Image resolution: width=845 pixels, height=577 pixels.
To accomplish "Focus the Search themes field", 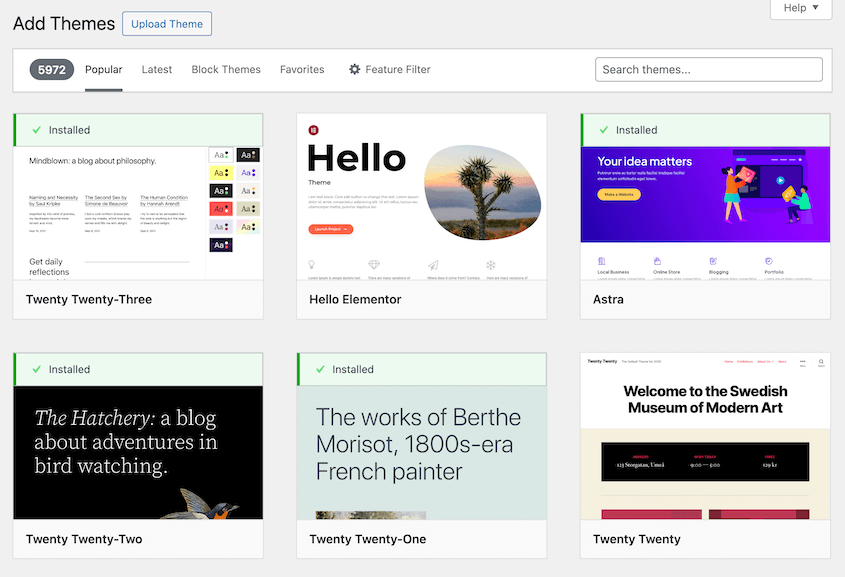I will 709,69.
